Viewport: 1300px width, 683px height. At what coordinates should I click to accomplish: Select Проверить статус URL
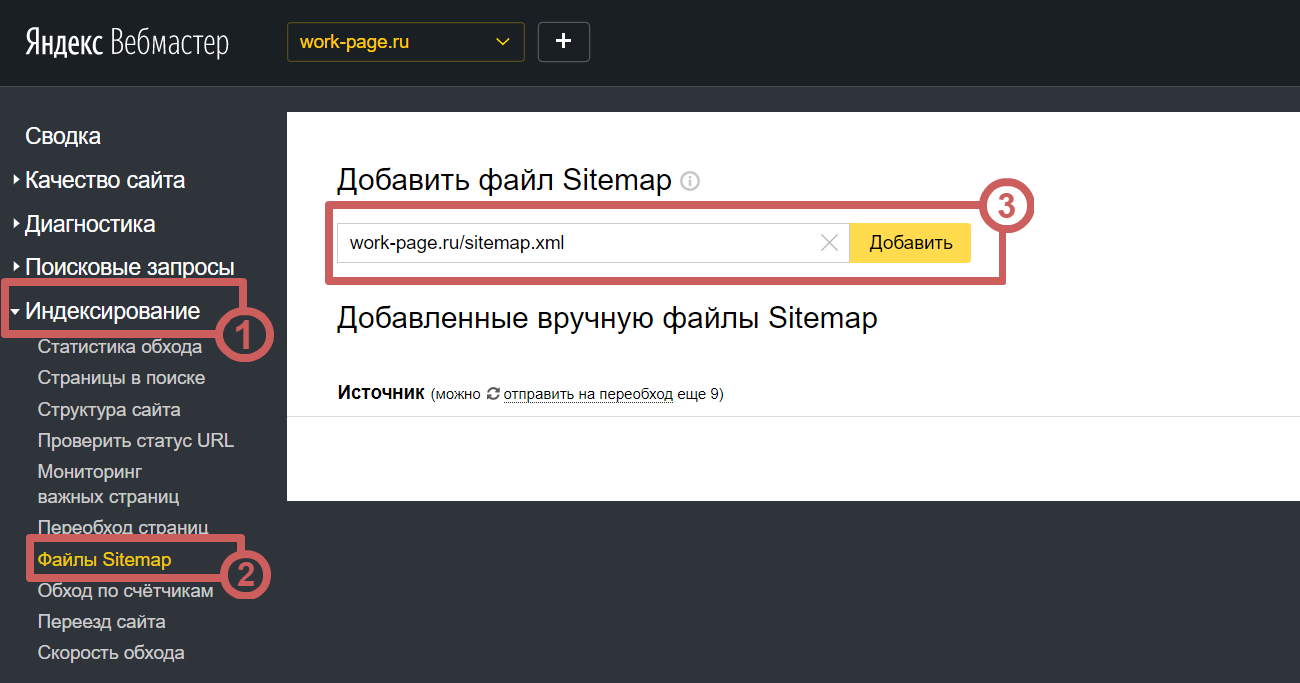[x=135, y=441]
